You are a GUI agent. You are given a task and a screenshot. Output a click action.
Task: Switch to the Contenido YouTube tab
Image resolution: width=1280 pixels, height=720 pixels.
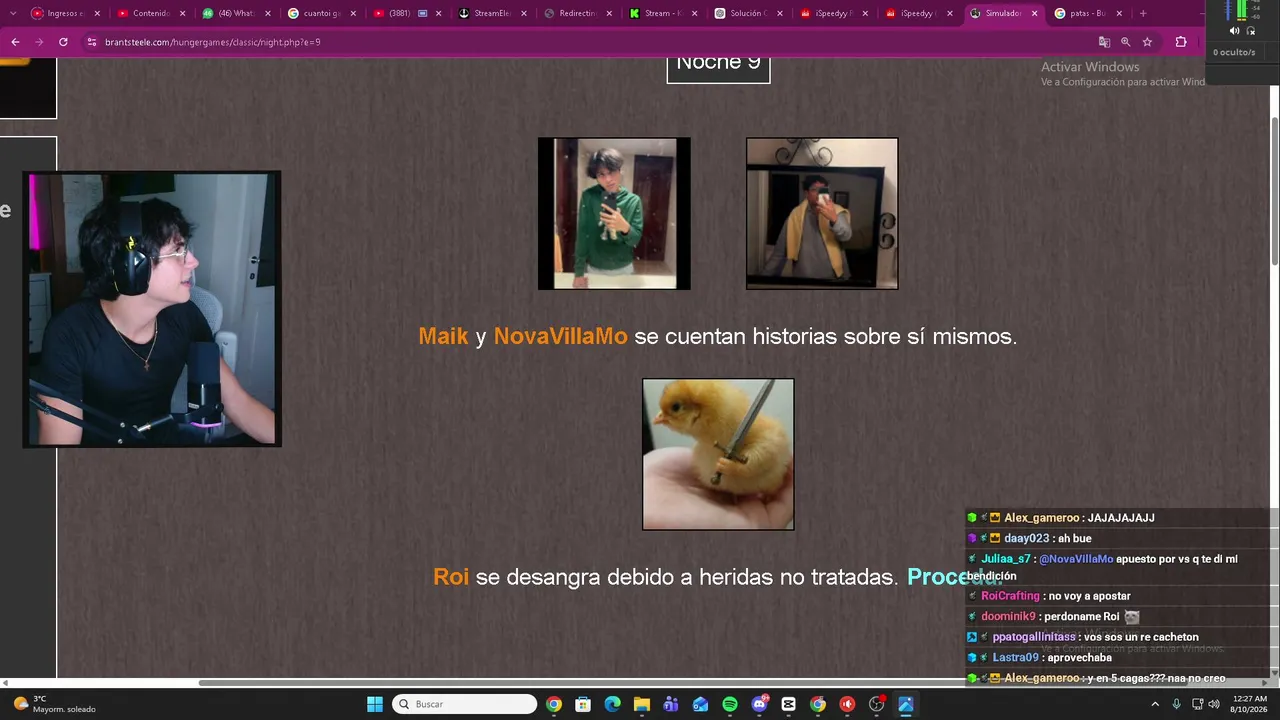pyautogui.click(x=151, y=13)
